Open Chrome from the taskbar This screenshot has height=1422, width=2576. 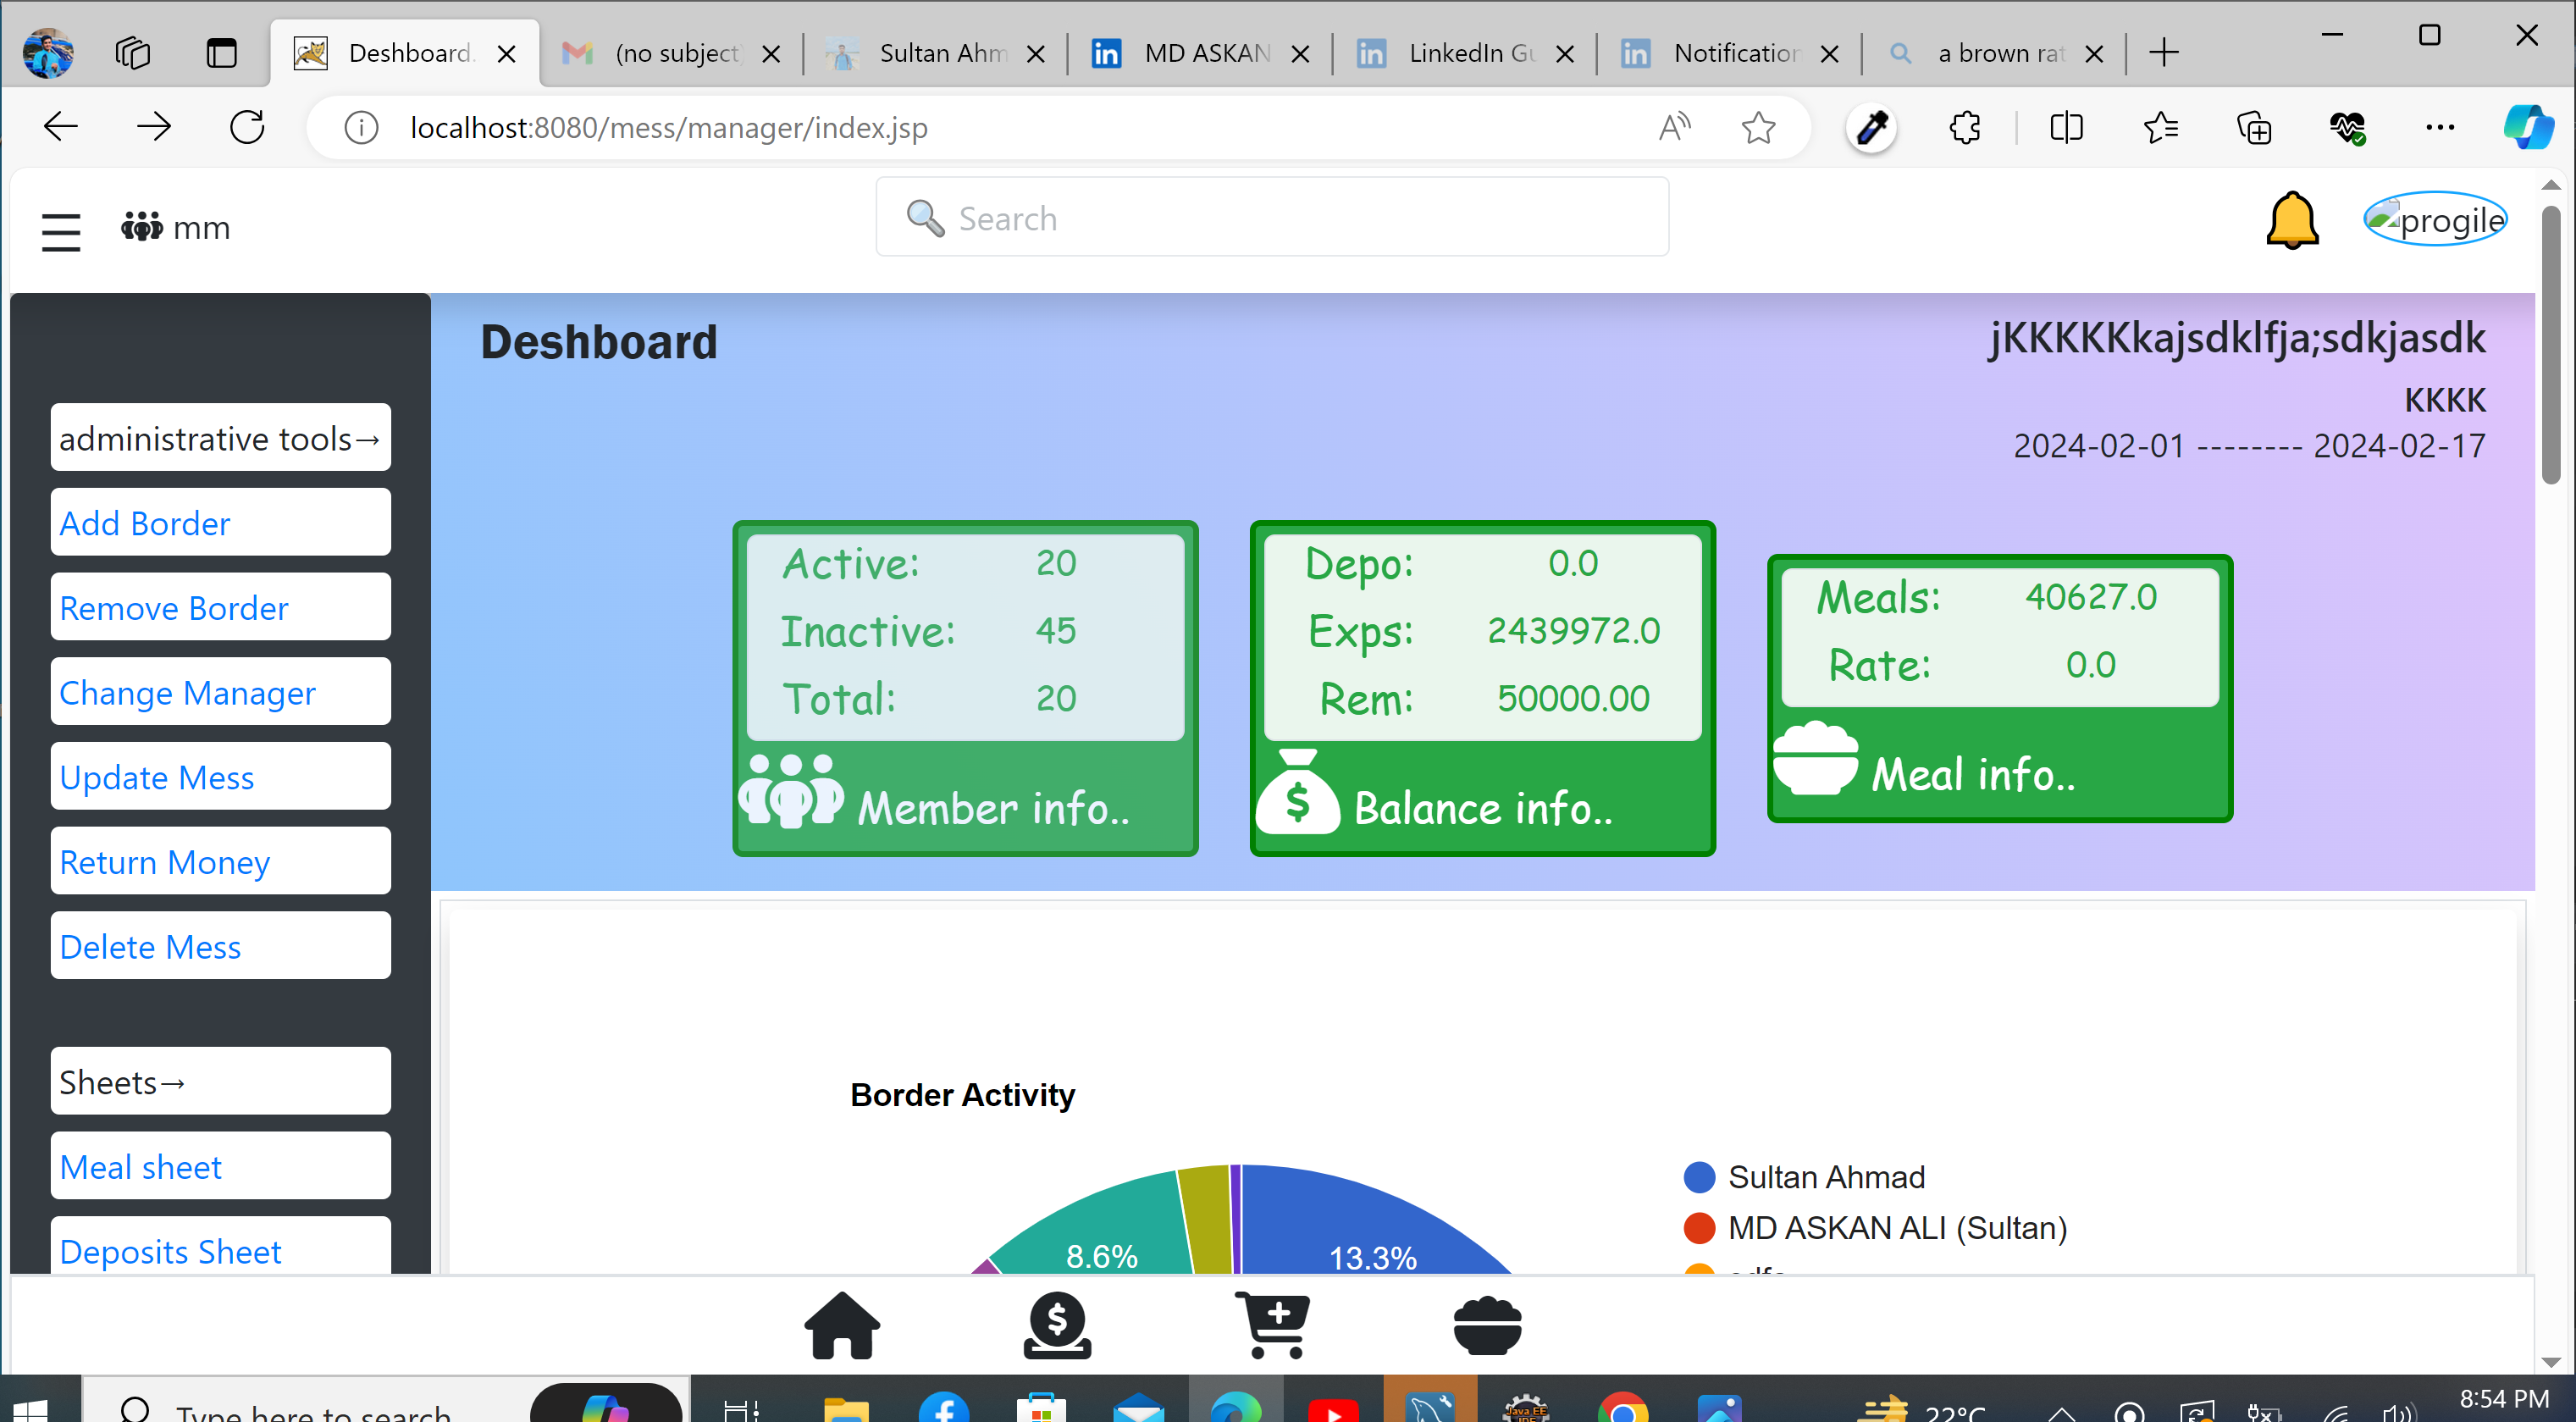click(1623, 1408)
